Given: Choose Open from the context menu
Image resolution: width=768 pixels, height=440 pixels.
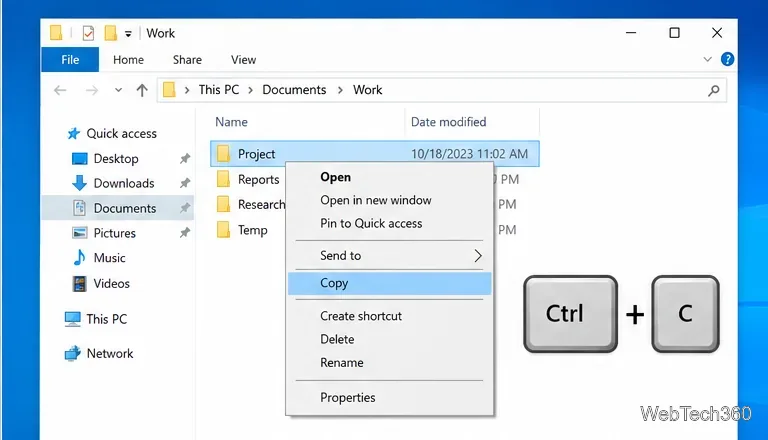Looking at the screenshot, I should pos(336,177).
